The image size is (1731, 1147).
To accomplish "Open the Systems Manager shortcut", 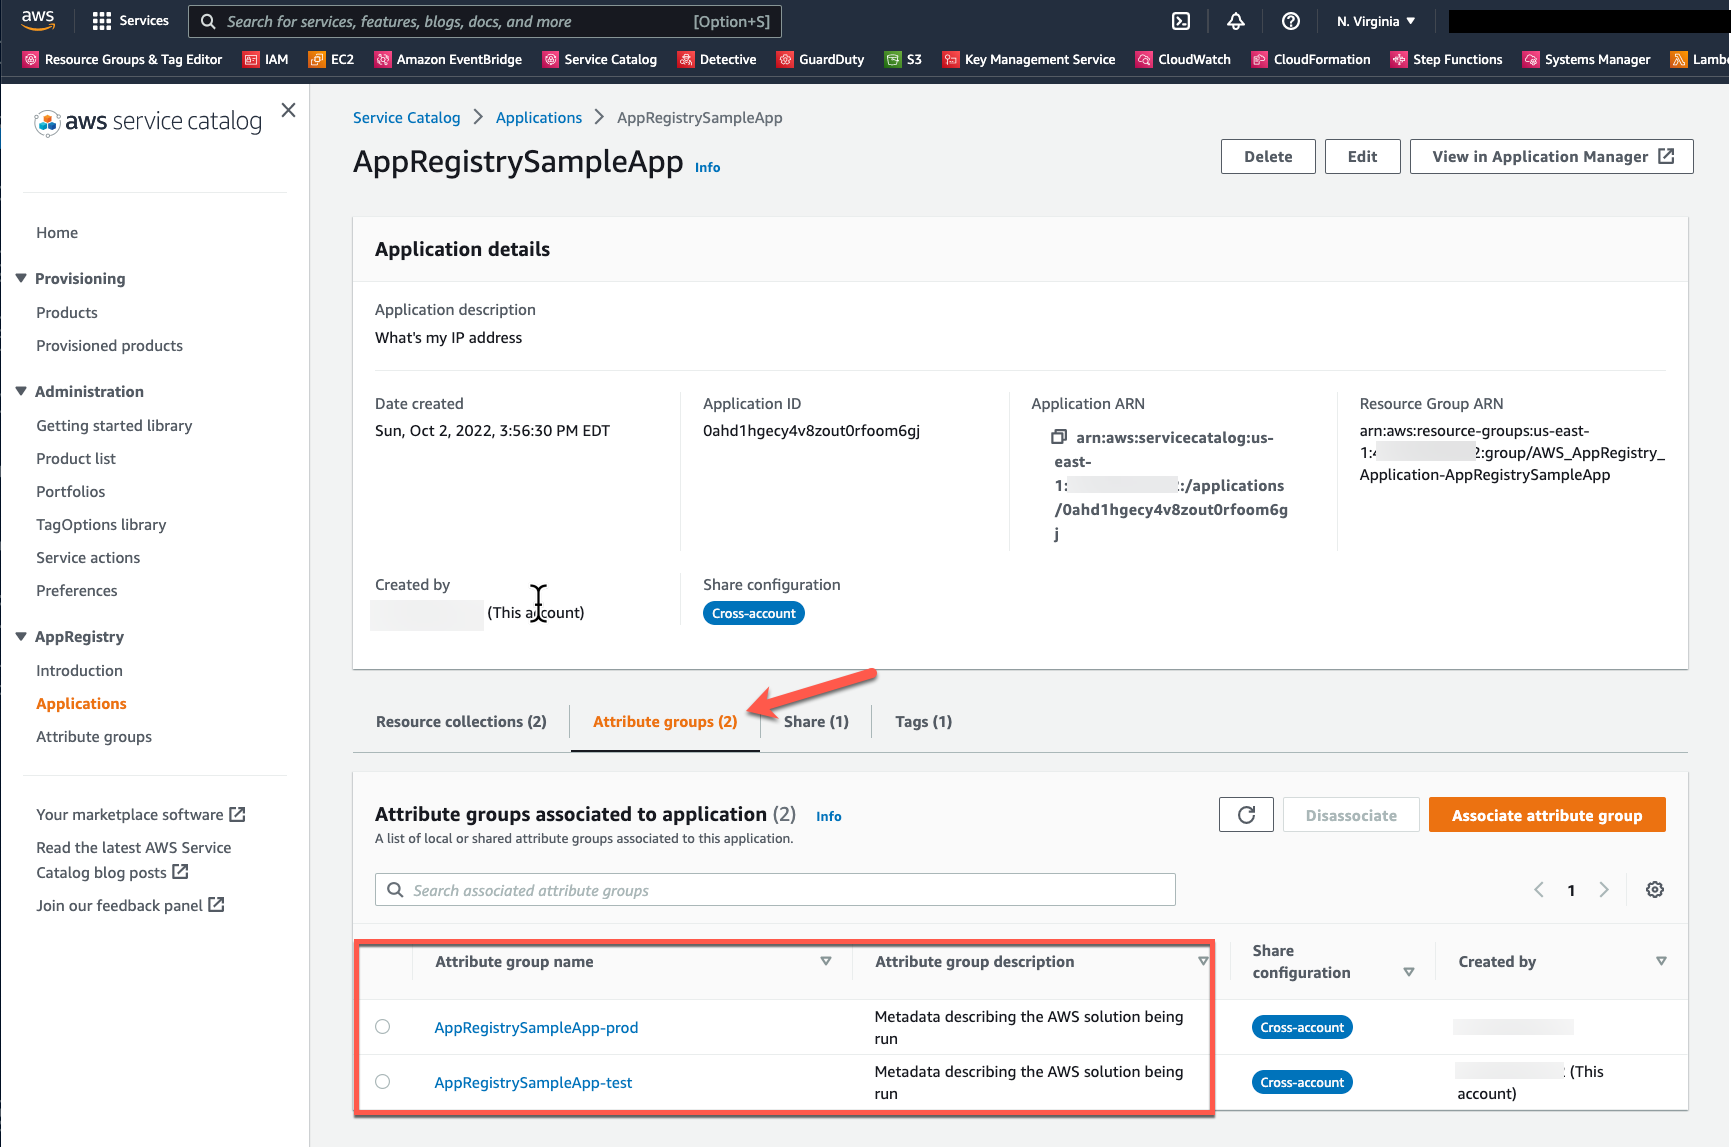I will [1587, 59].
